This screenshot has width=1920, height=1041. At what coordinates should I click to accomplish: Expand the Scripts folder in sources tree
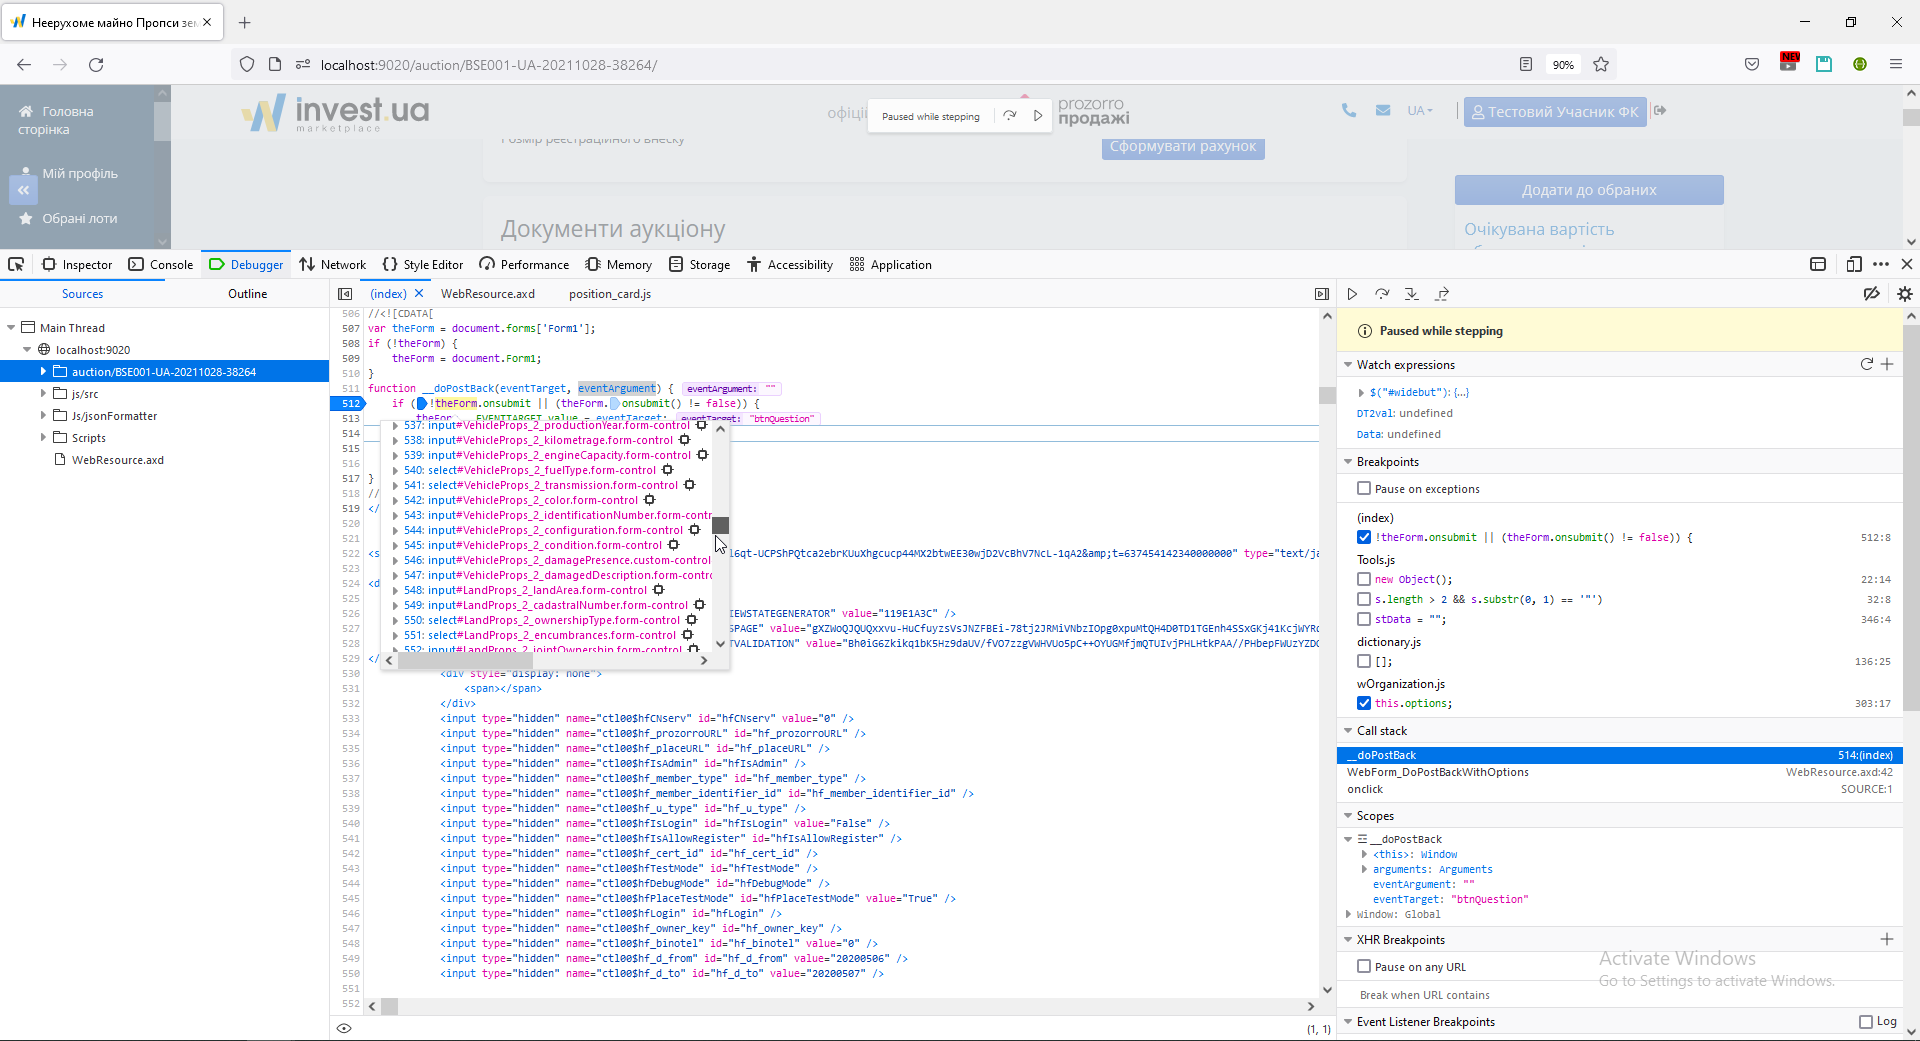point(43,438)
